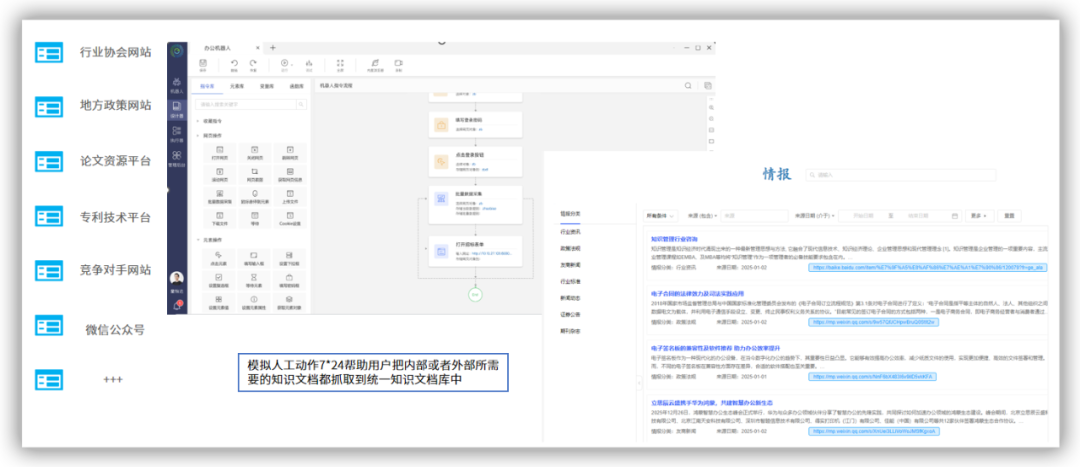Select the 填写输入框 command tile
1080x467 pixels.
point(254,258)
